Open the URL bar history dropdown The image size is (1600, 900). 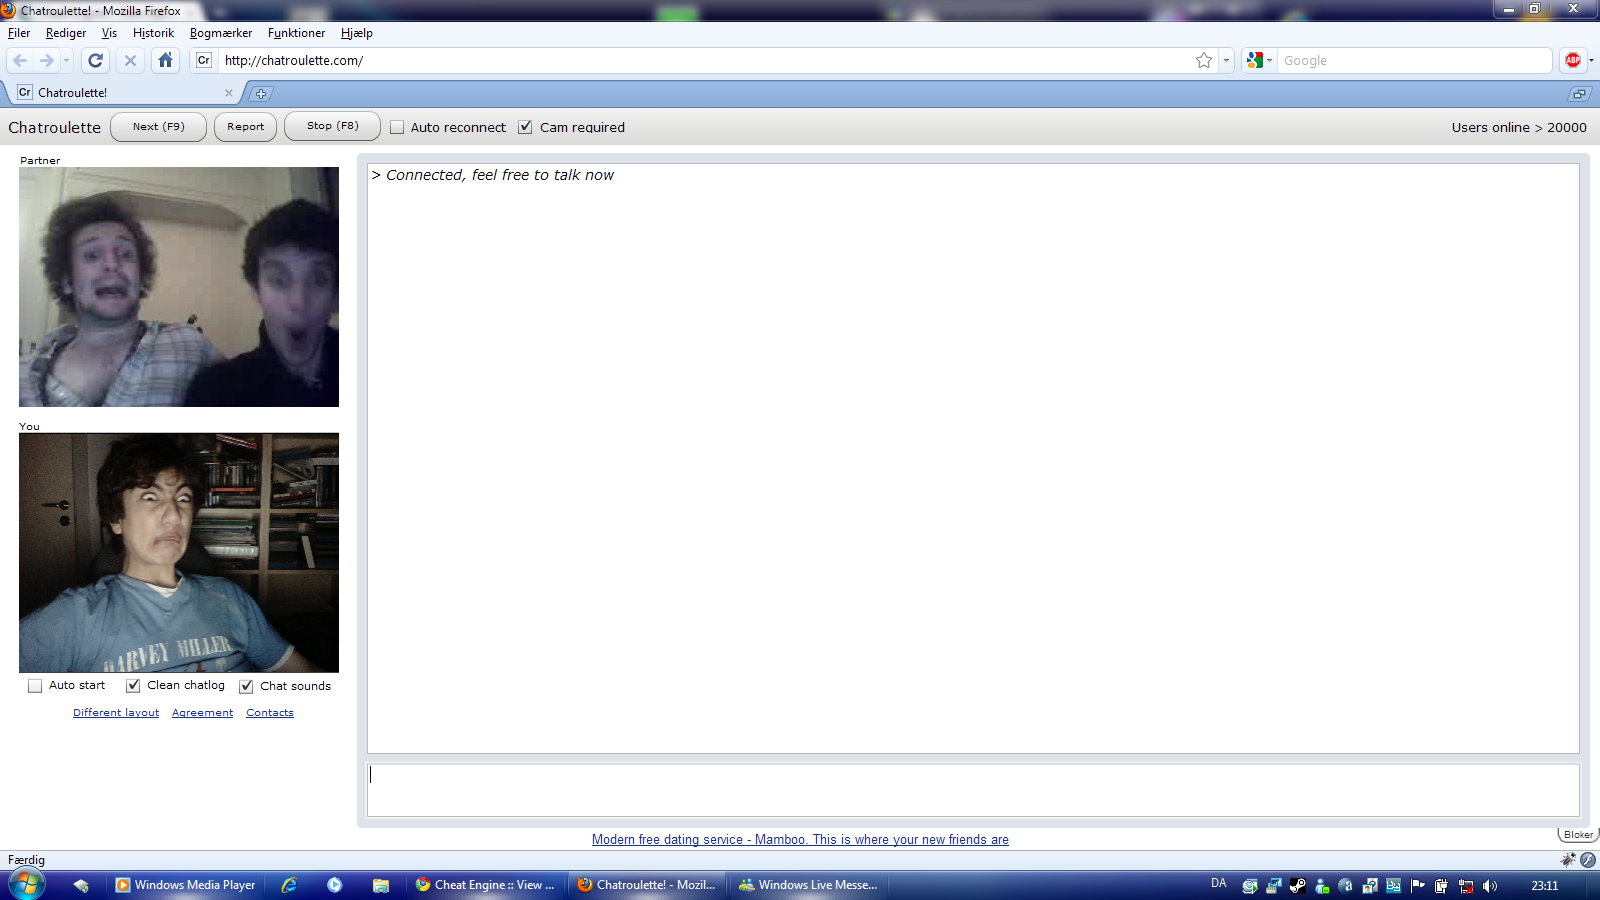[1226, 61]
